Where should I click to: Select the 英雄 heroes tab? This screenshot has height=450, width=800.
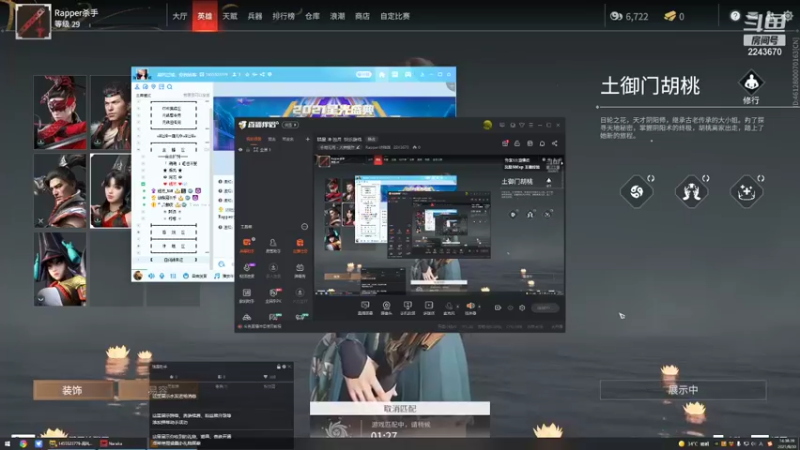(x=205, y=16)
